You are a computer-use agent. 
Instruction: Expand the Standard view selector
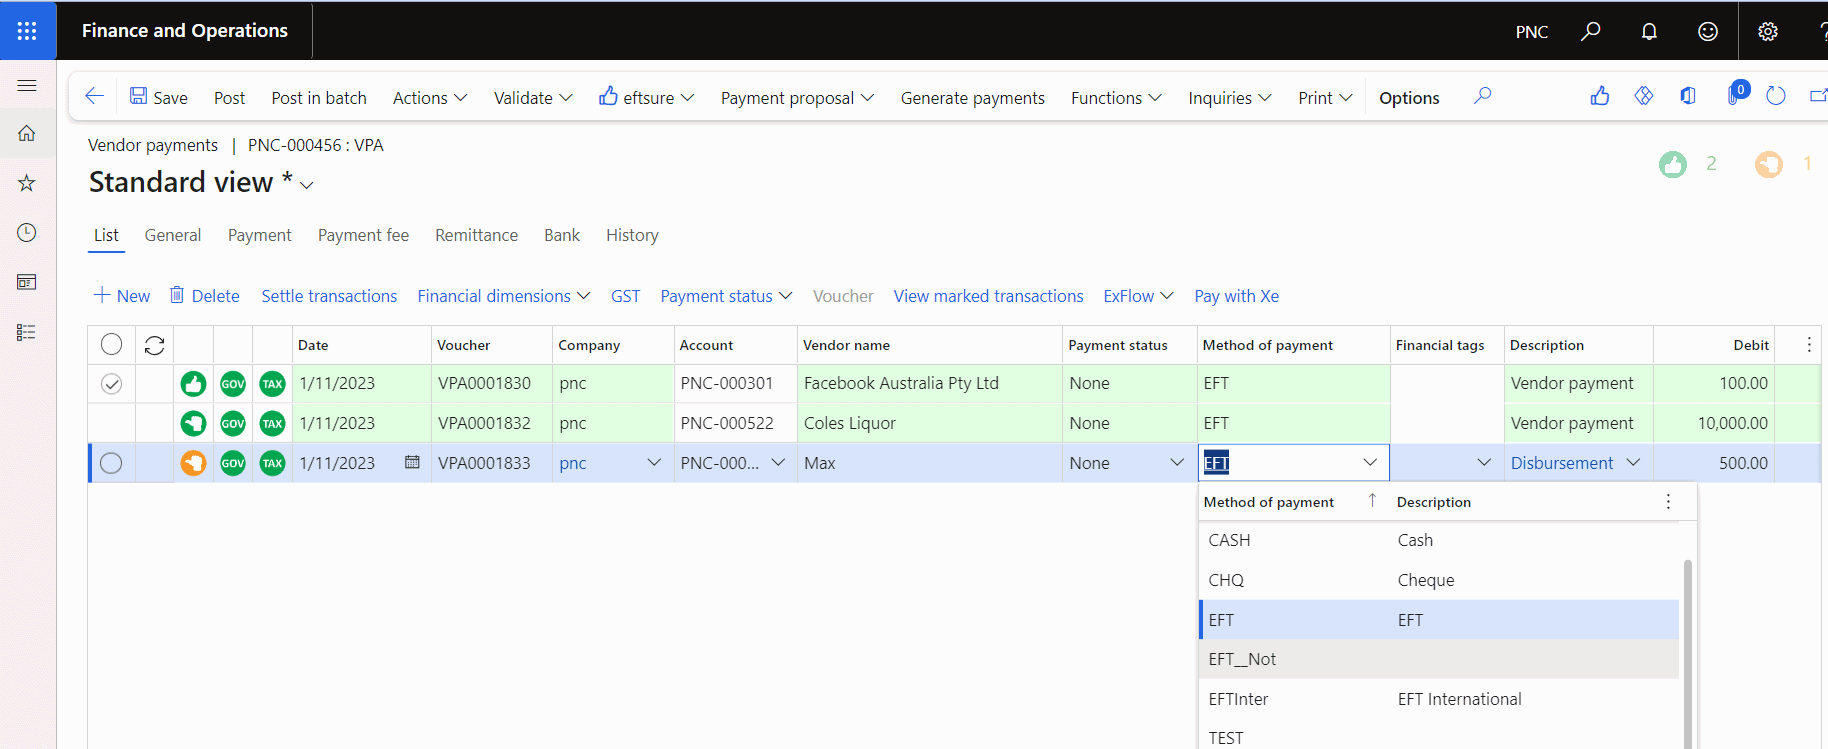pos(307,185)
